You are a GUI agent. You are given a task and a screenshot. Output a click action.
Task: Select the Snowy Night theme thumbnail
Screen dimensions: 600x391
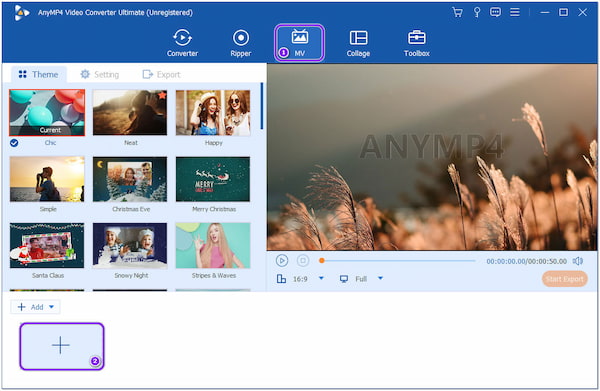130,245
